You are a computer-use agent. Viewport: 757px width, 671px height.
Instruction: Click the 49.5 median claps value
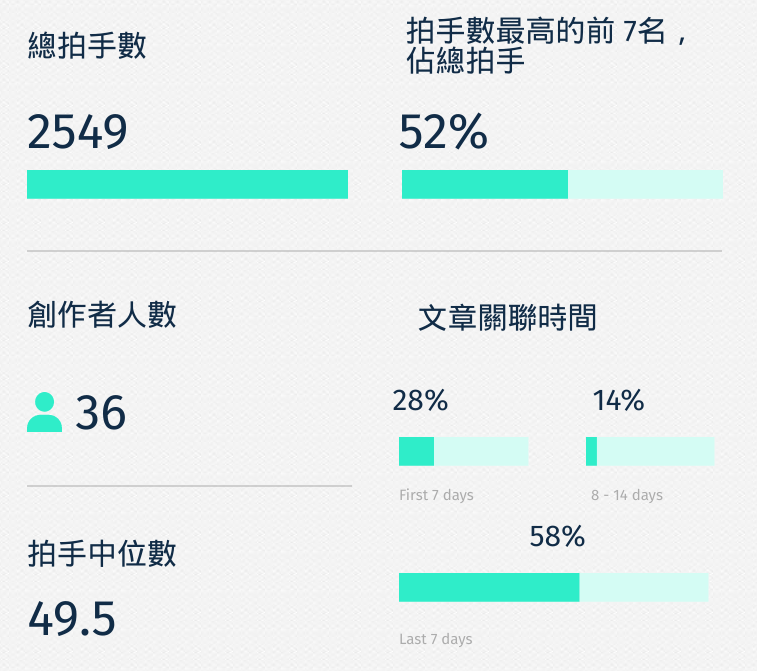[72, 619]
